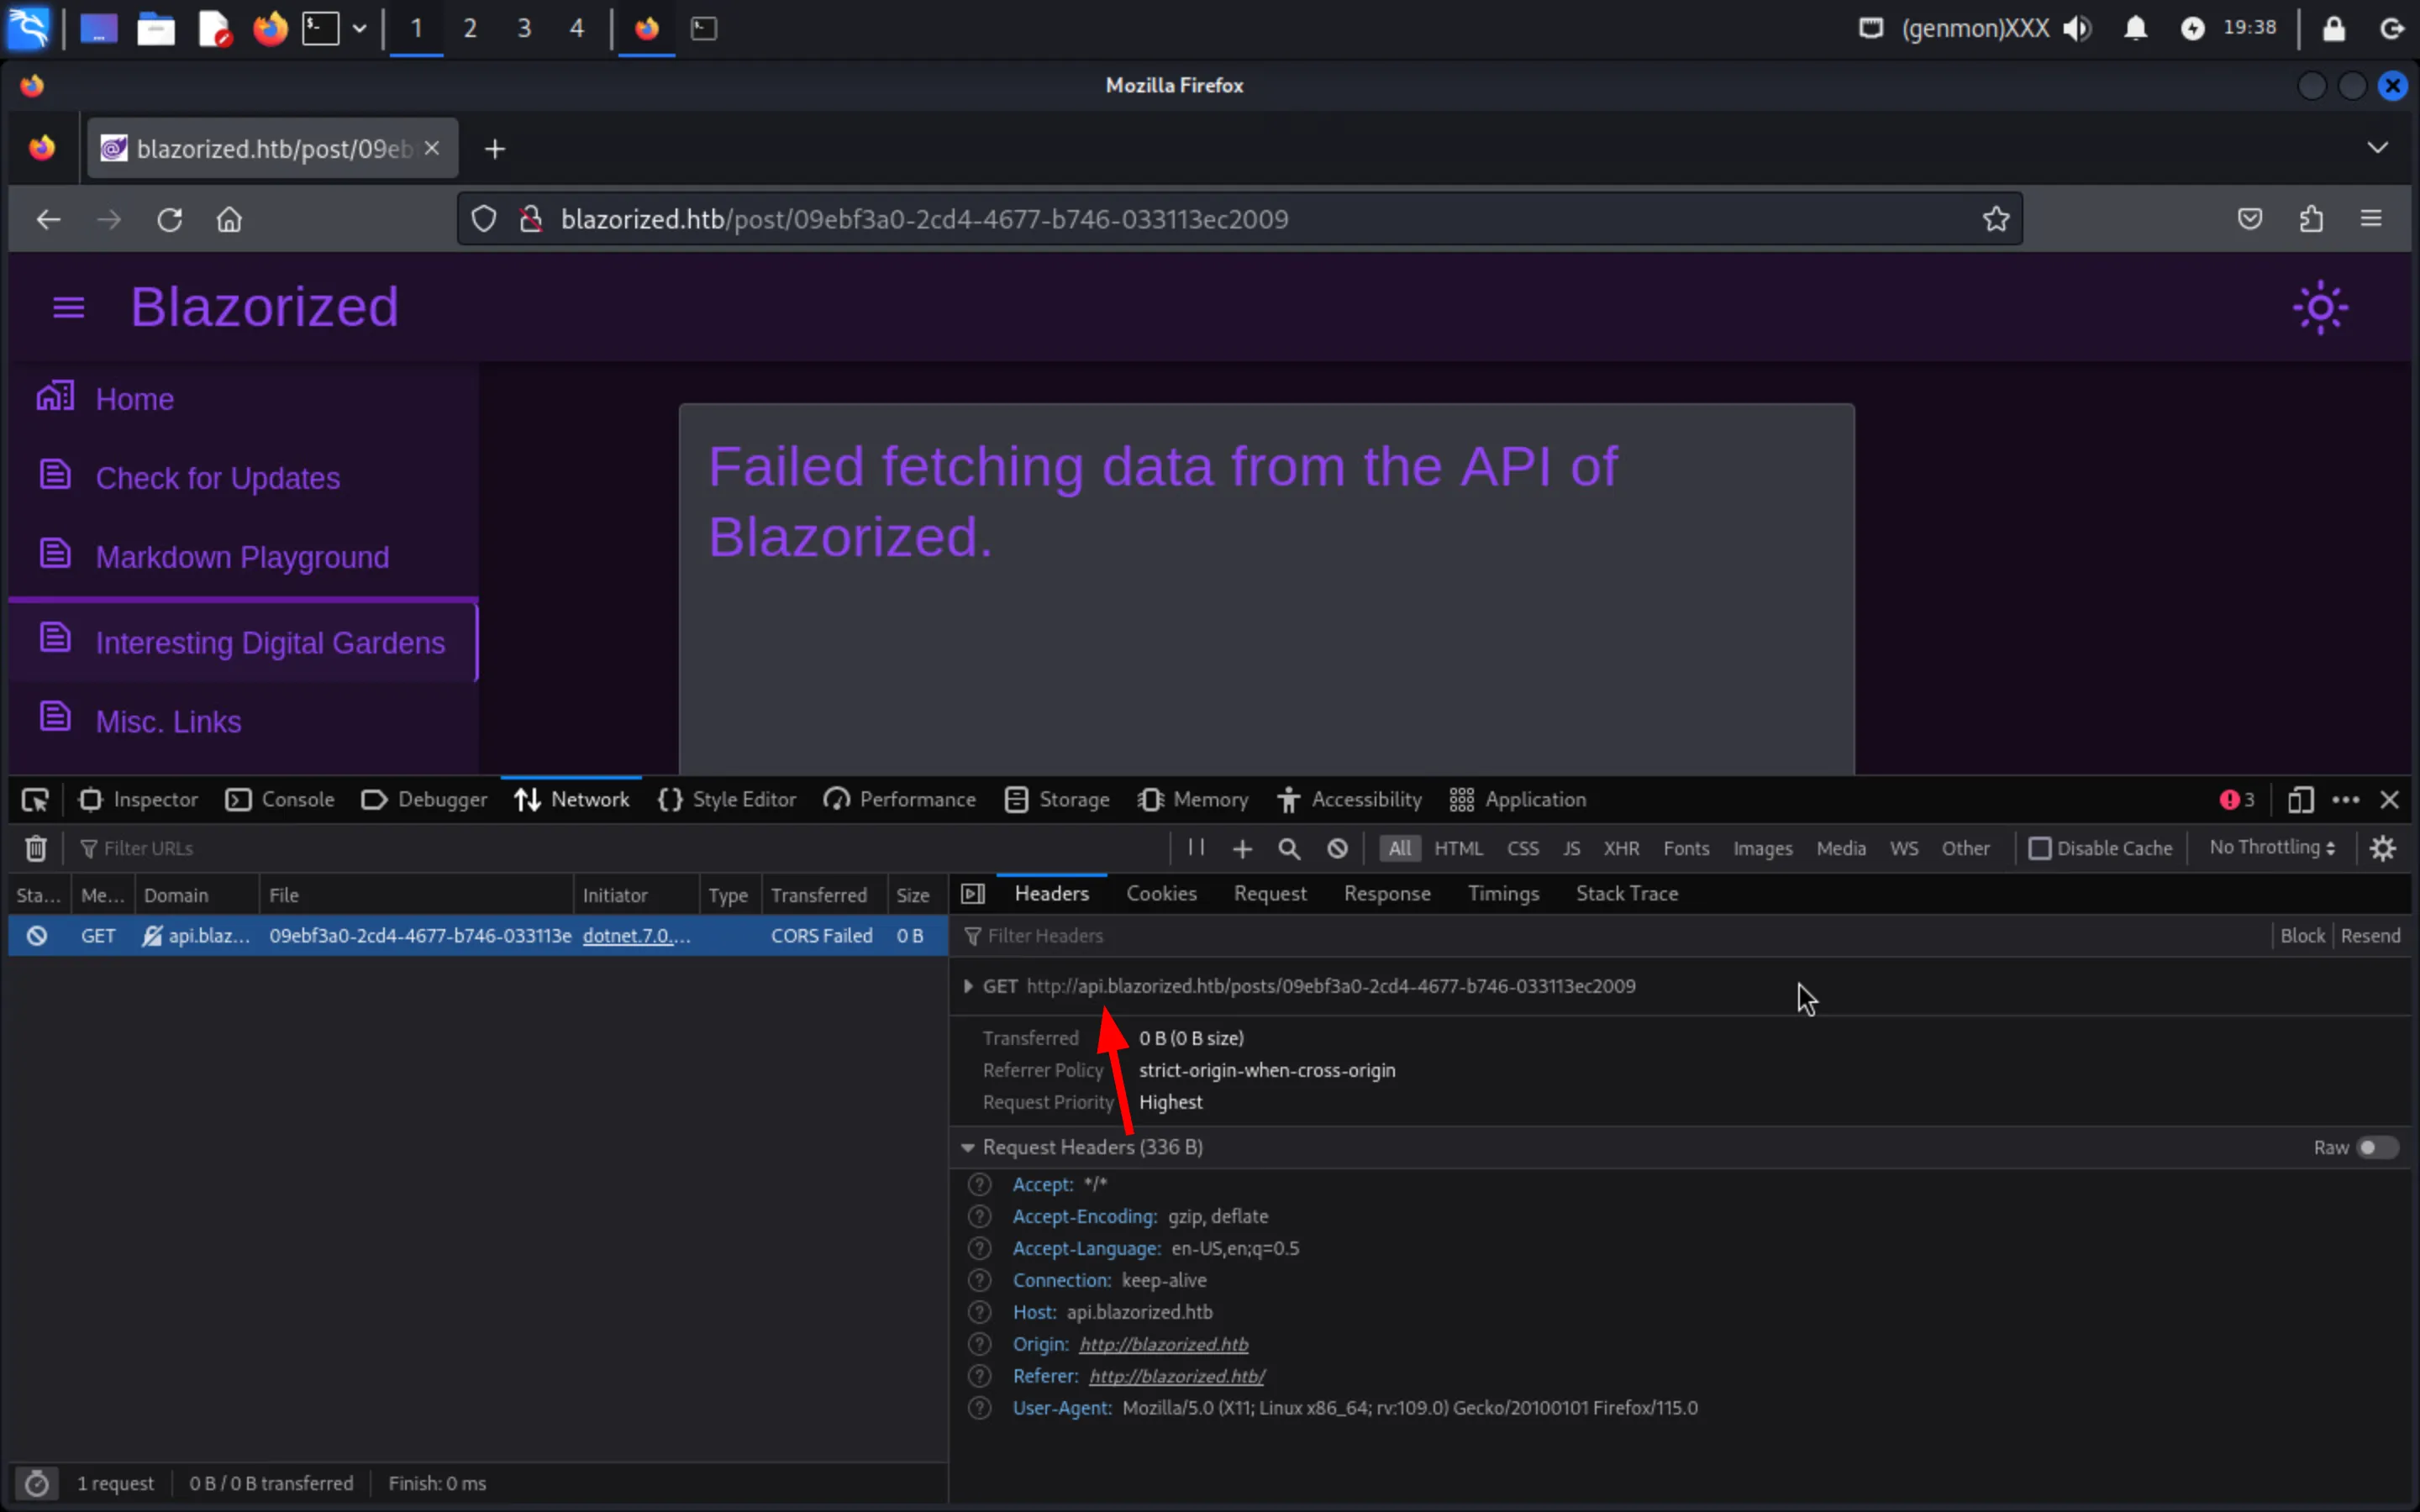Collapse the request details pane icon
The image size is (2420, 1512).
(x=973, y=893)
